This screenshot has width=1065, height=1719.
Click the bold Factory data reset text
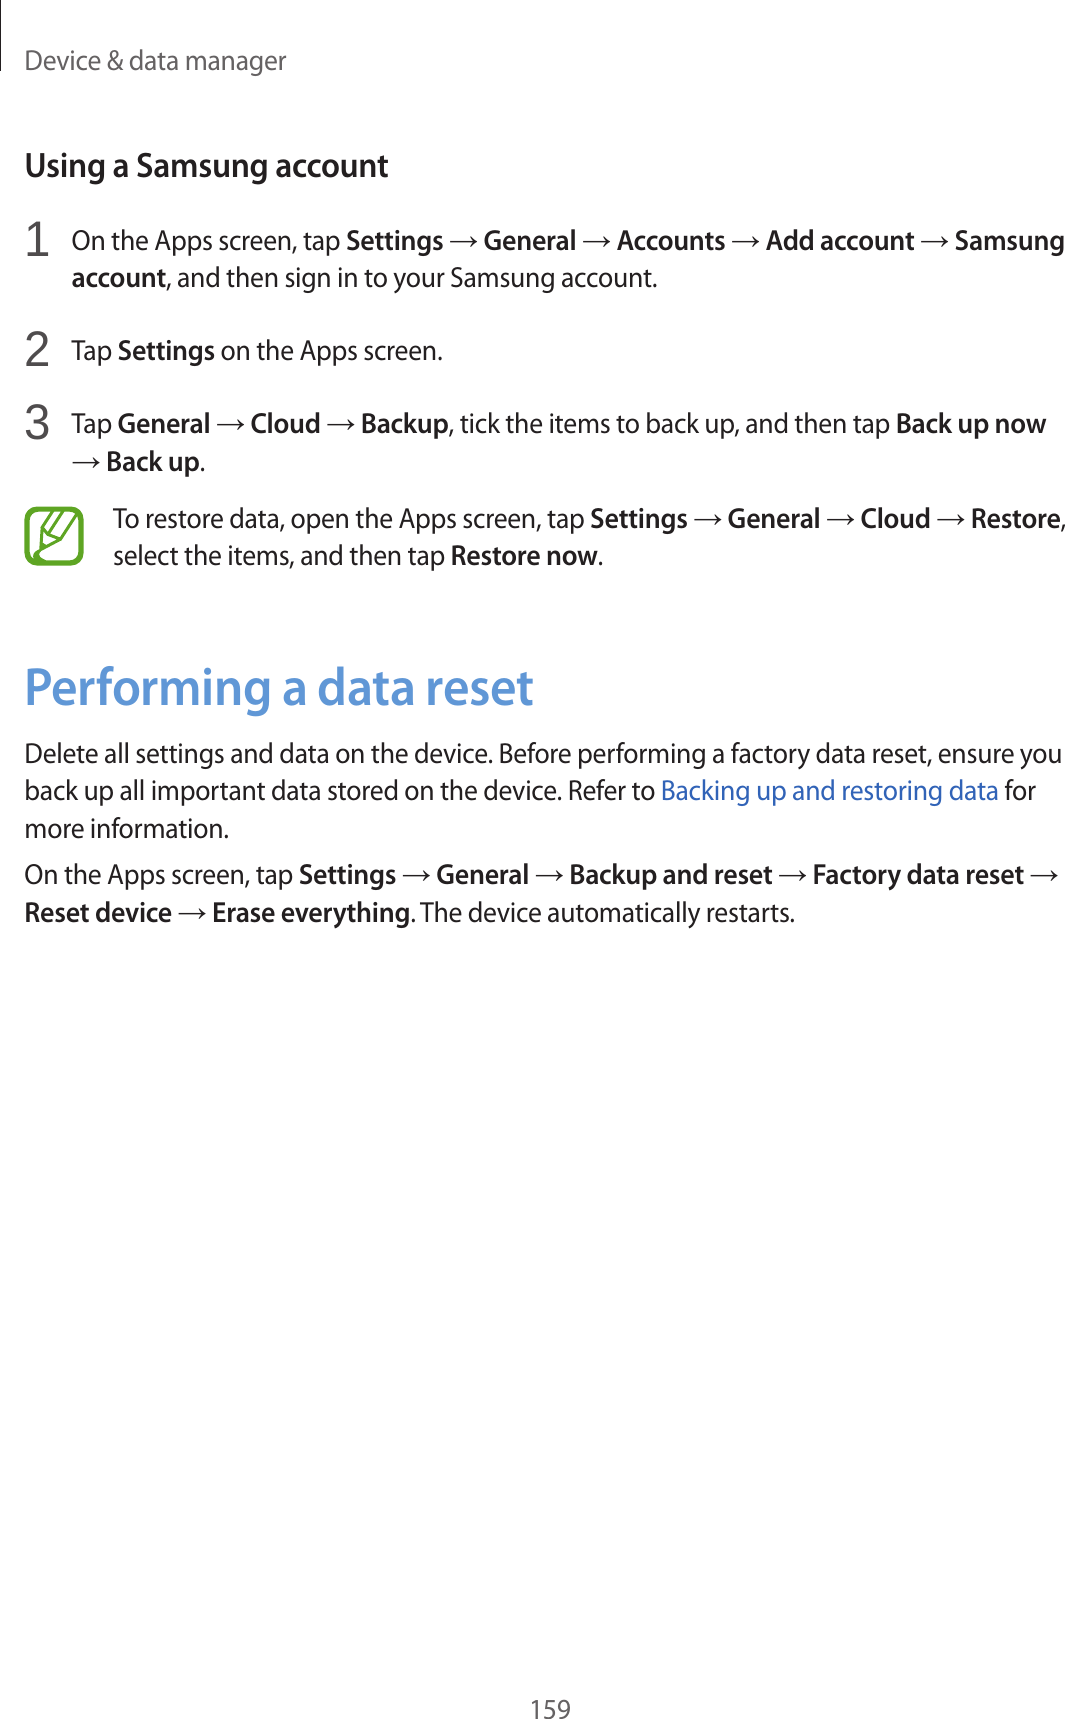click(x=917, y=875)
